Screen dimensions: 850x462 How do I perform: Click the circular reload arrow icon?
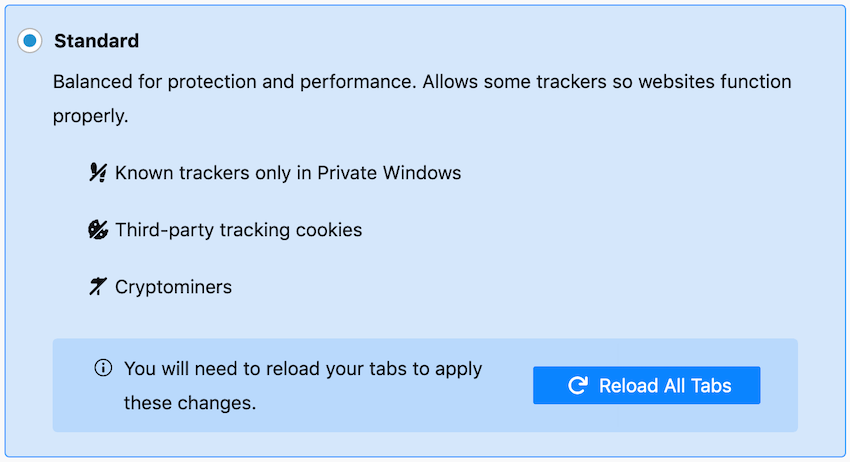[x=577, y=385]
